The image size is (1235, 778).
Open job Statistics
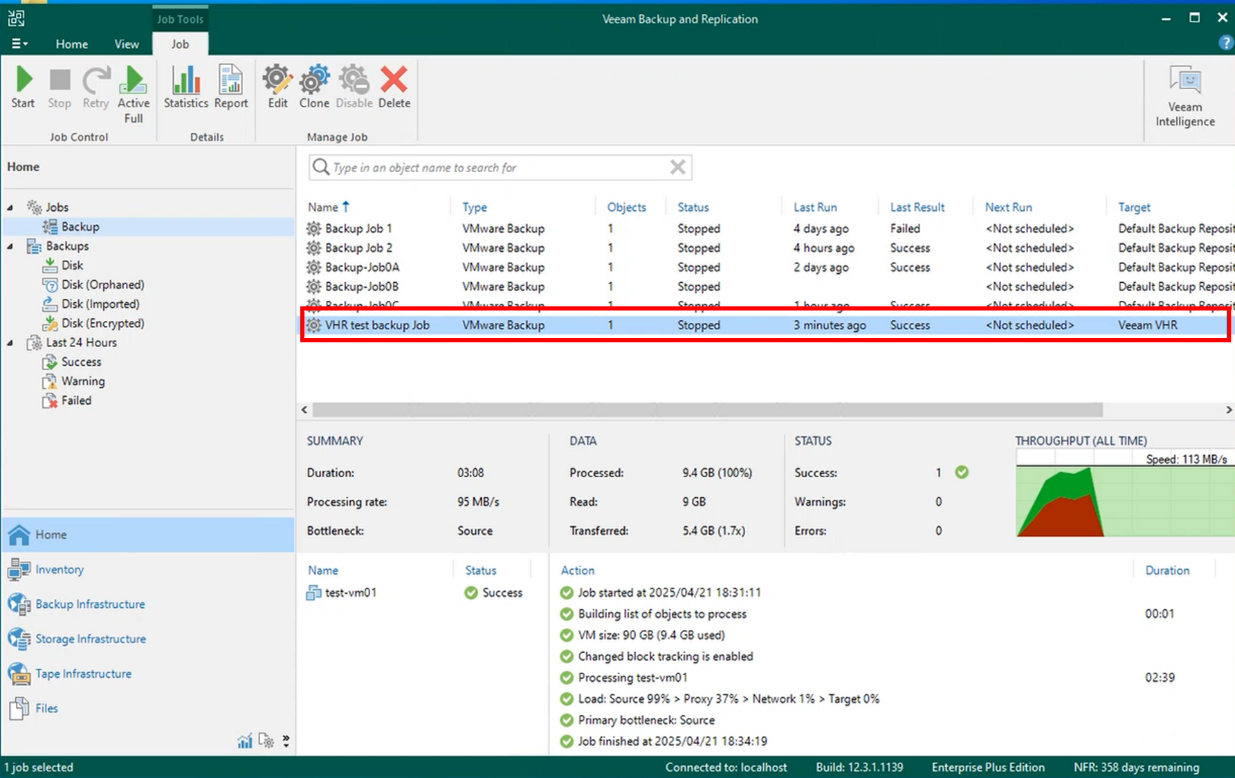(x=186, y=87)
